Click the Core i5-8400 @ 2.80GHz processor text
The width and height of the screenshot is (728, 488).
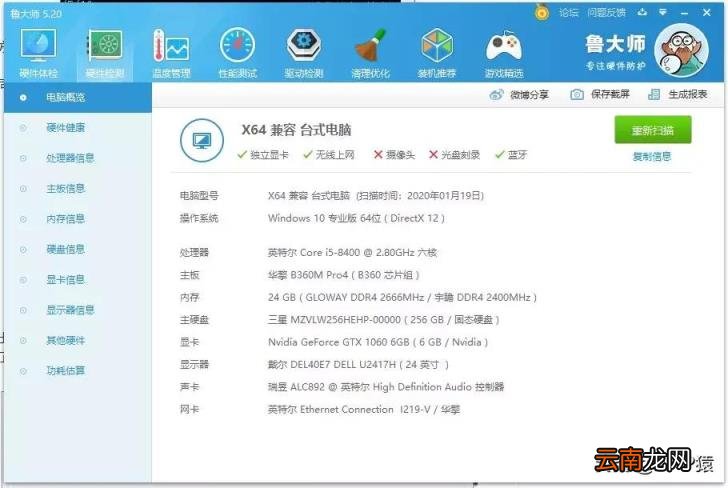[x=352, y=253]
